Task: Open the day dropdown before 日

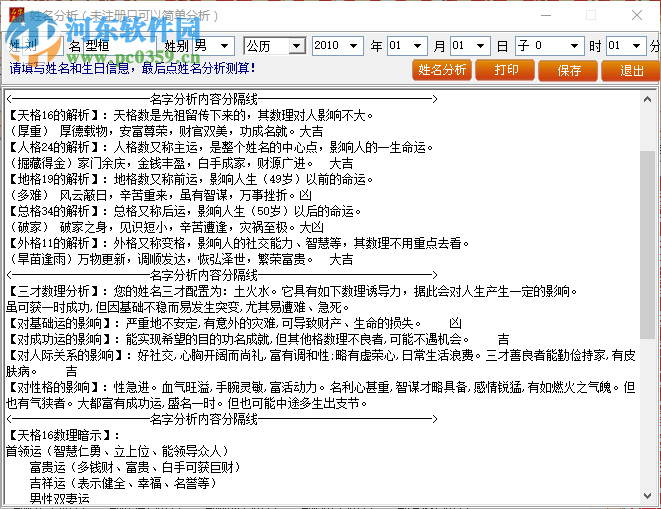Action: pyautogui.click(x=480, y=46)
